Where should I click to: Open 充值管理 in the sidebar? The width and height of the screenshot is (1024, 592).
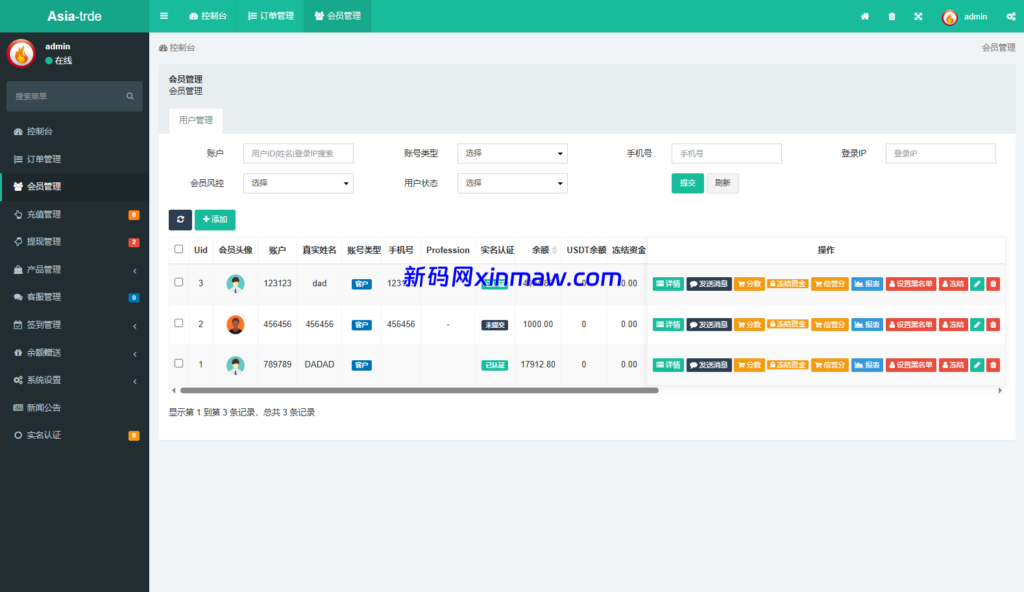(74, 214)
